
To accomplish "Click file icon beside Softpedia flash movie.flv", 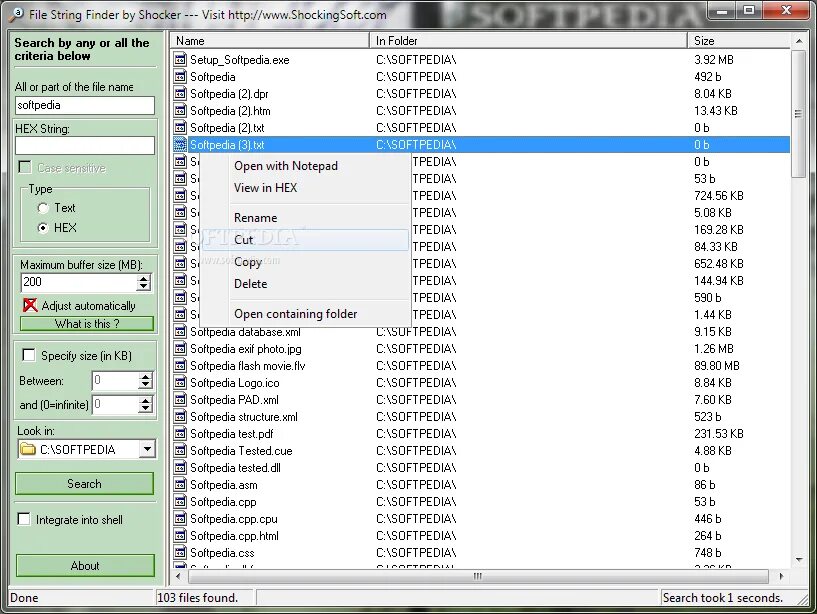I will click(x=180, y=366).
